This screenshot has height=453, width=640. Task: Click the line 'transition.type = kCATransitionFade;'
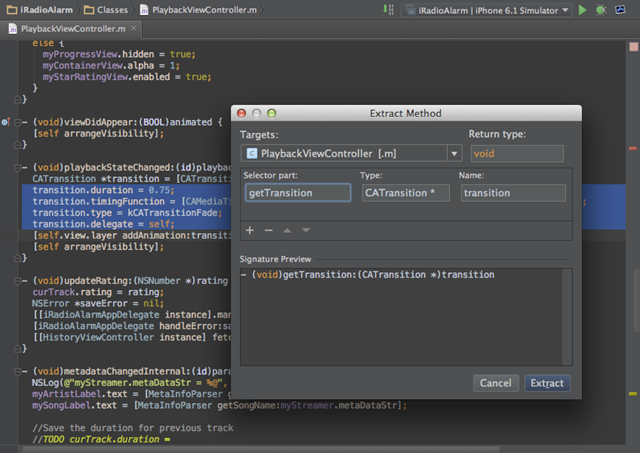[127, 213]
